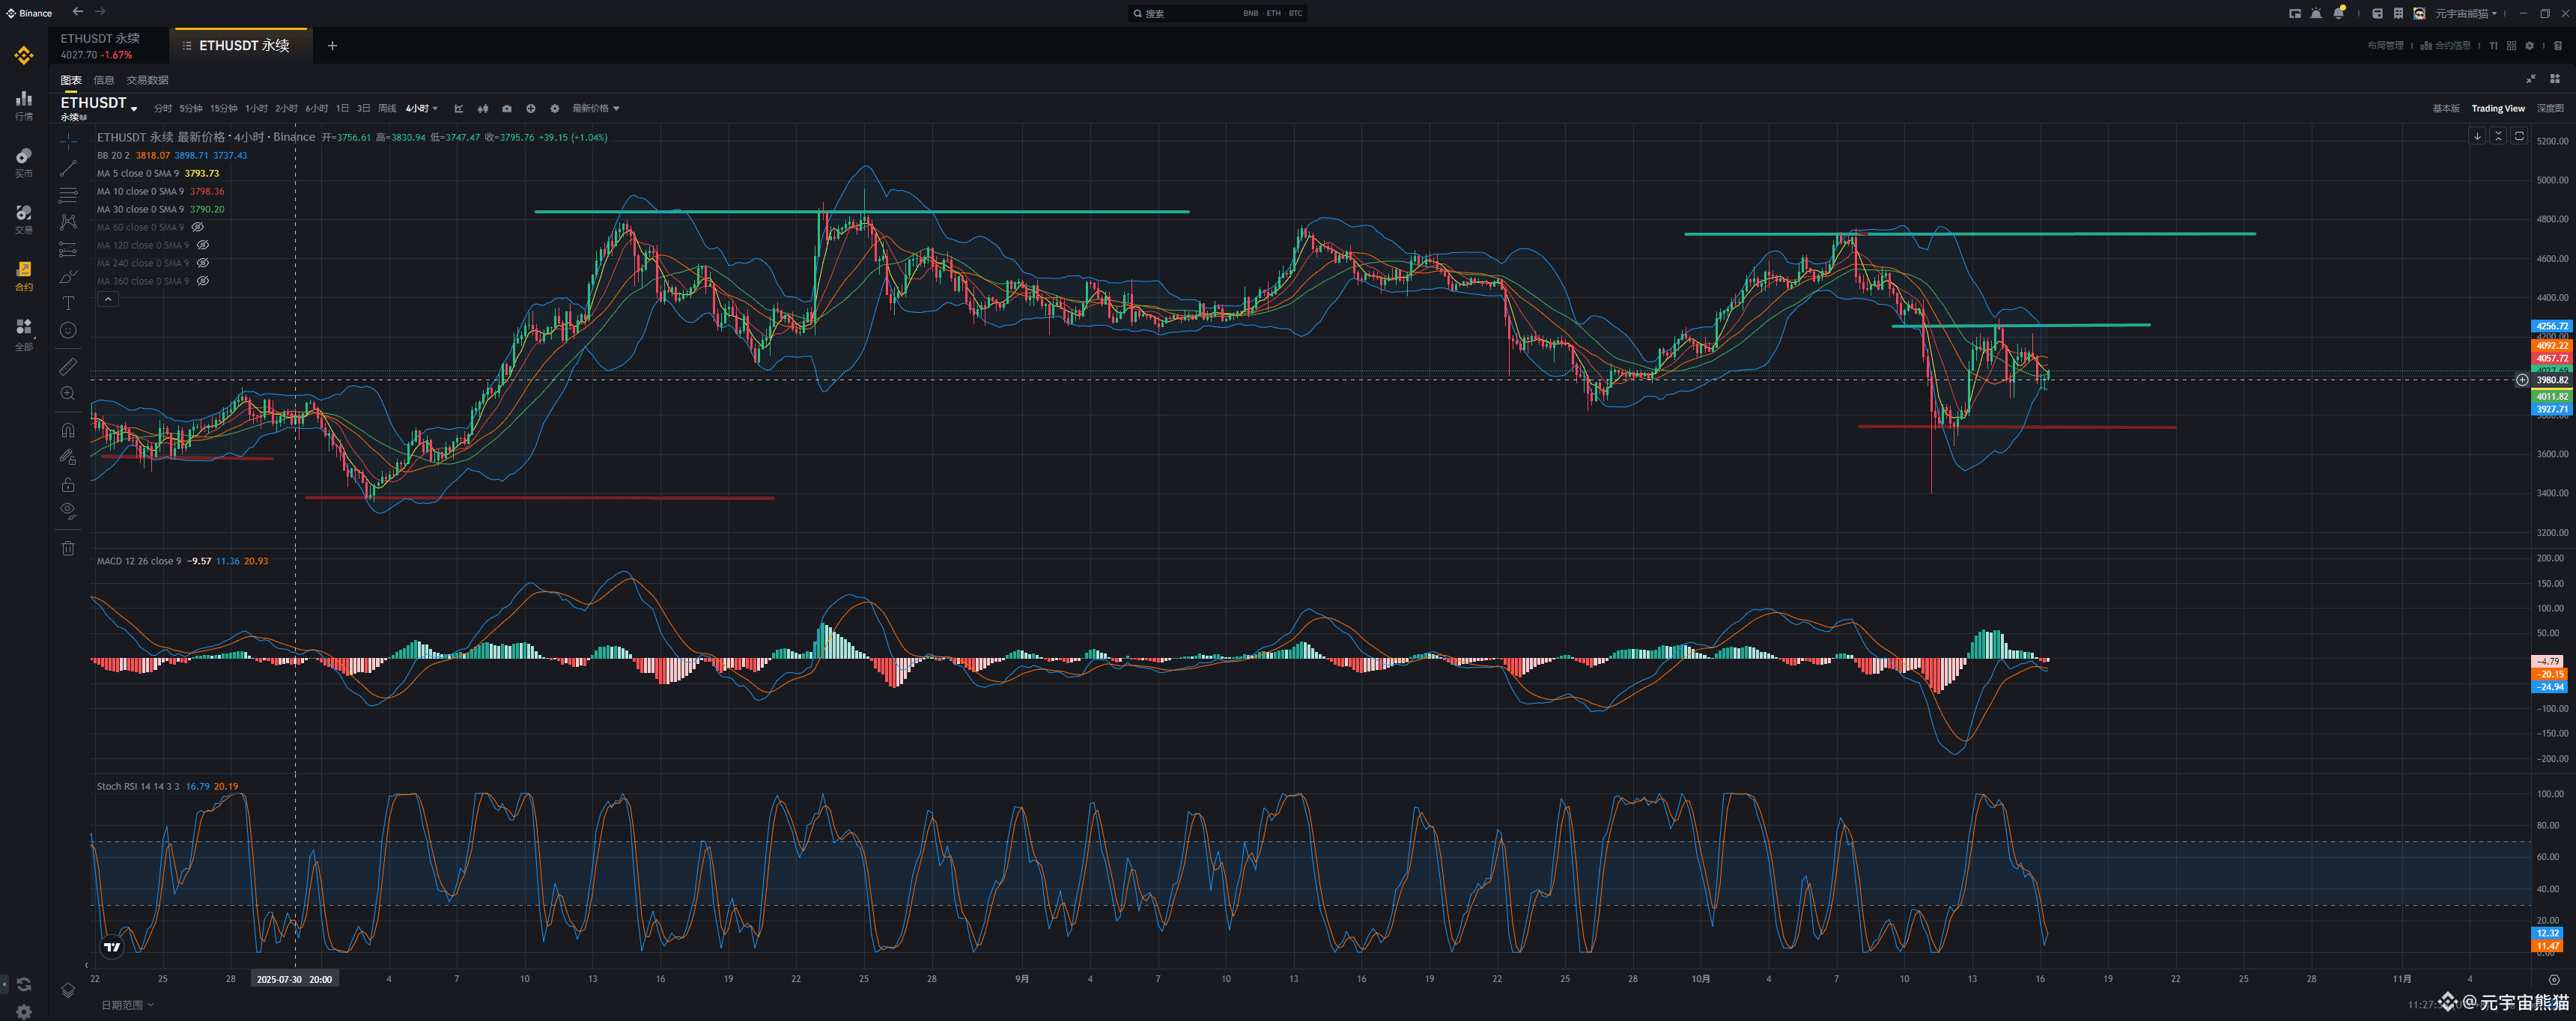The width and height of the screenshot is (2576, 1021).
Task: Click the search input field
Action: 1217,13
